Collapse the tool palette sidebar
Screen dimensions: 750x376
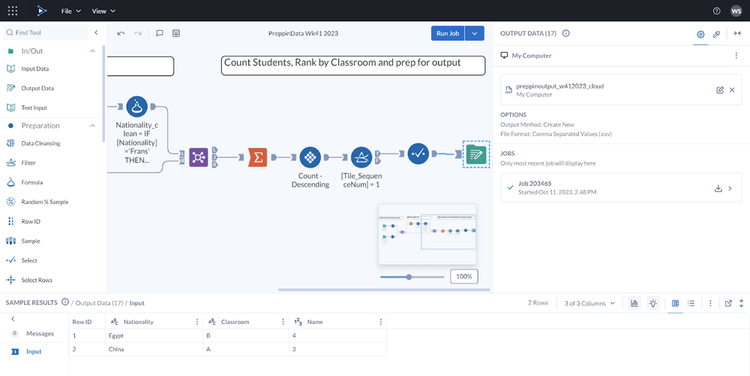[96, 33]
